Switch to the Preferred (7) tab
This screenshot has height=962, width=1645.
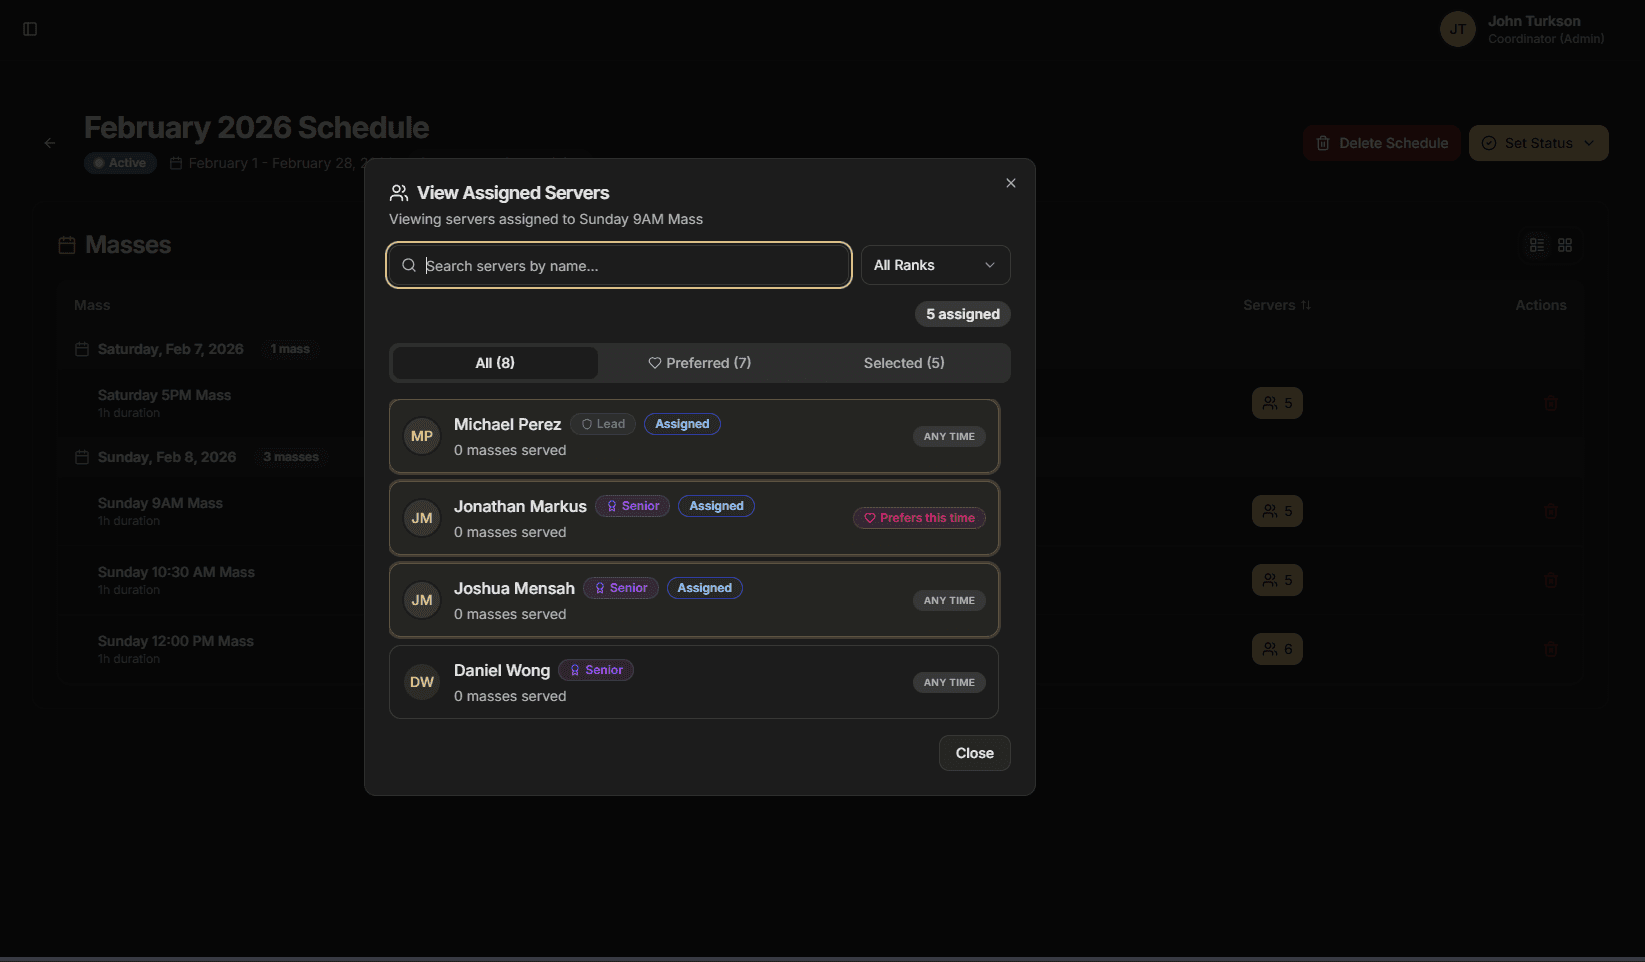click(699, 362)
